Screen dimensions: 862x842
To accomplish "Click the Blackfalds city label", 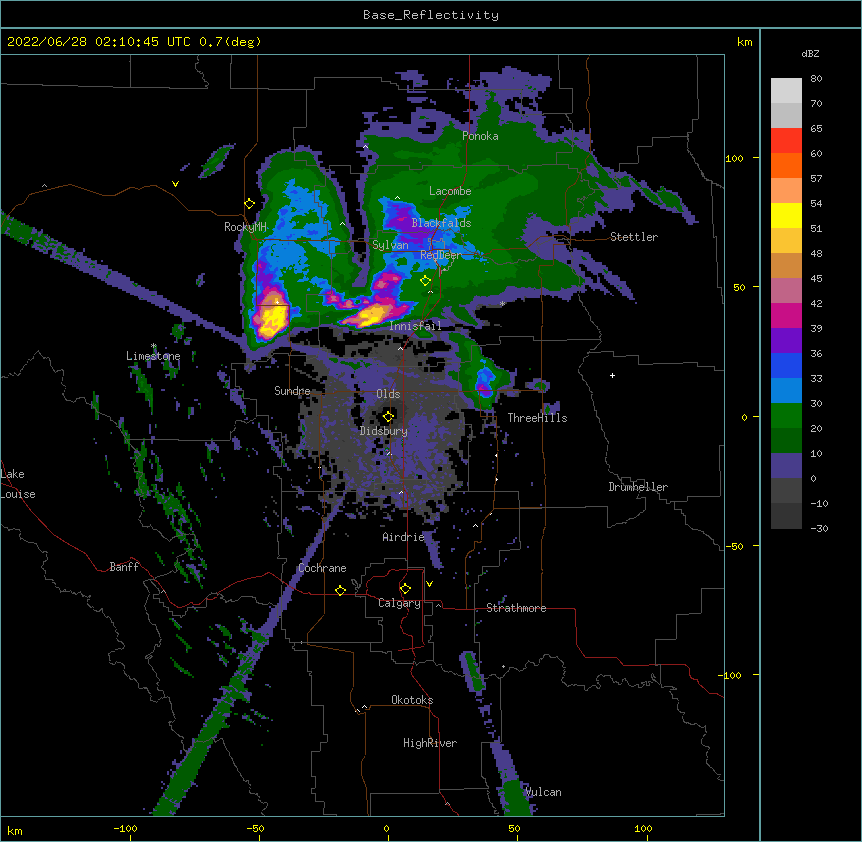I will (441, 223).
